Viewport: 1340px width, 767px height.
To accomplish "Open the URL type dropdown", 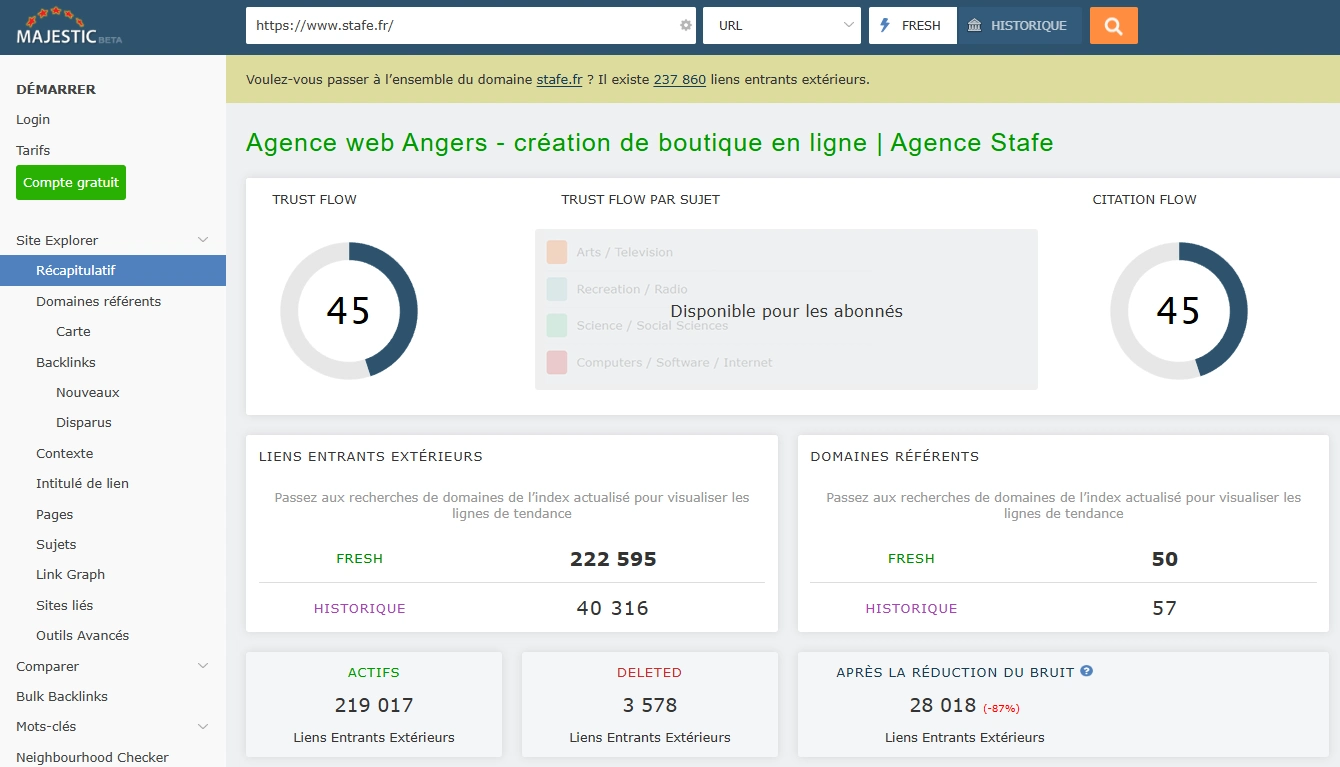I will point(781,25).
